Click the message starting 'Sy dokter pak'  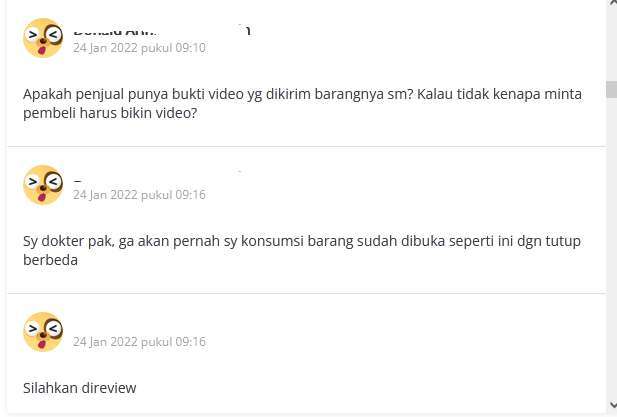[x=302, y=250]
